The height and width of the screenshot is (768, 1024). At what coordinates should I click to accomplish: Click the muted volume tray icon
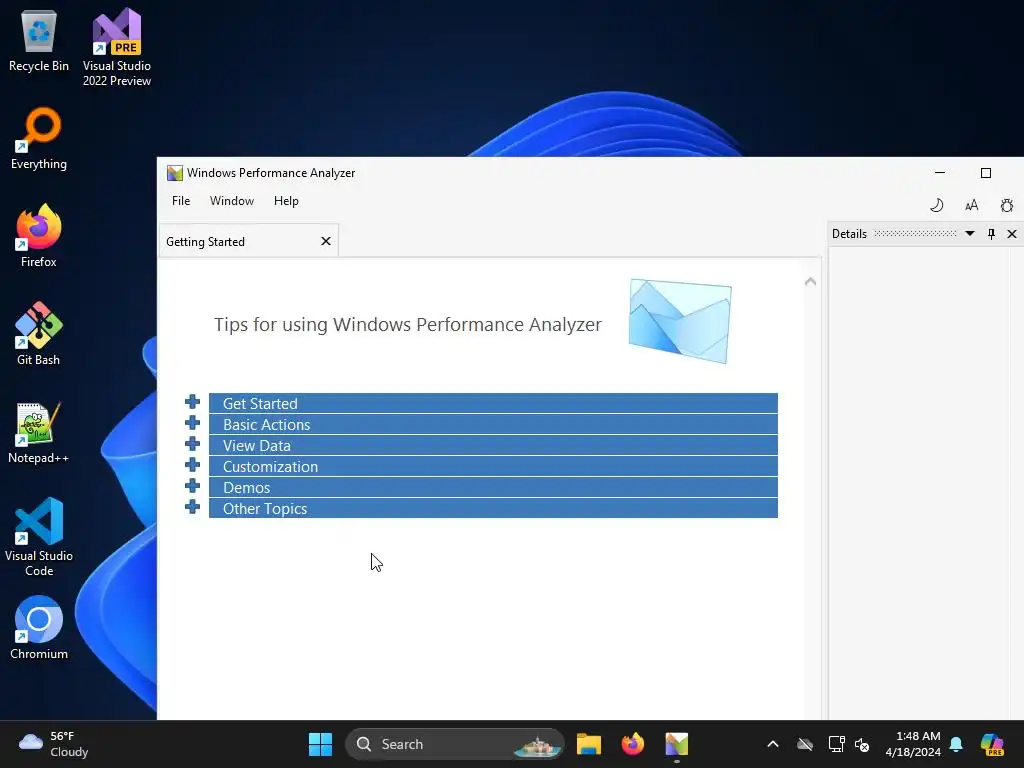click(862, 744)
